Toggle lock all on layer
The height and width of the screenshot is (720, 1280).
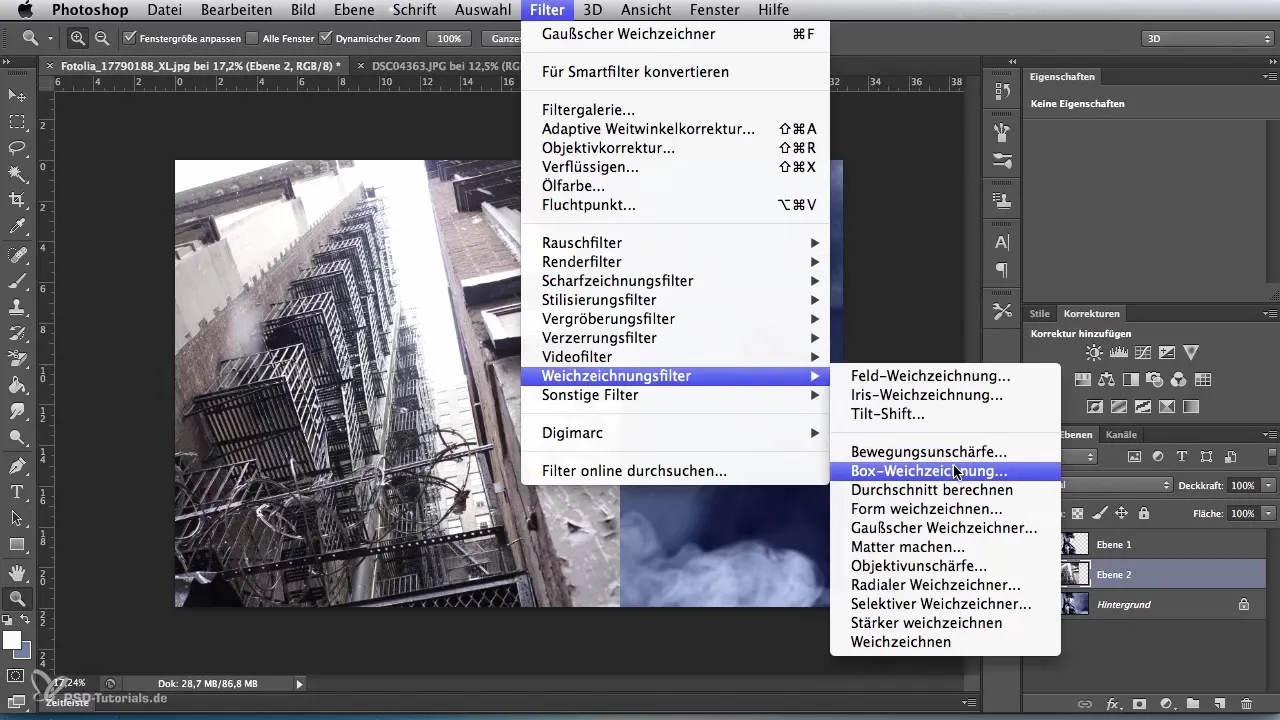(x=1144, y=513)
